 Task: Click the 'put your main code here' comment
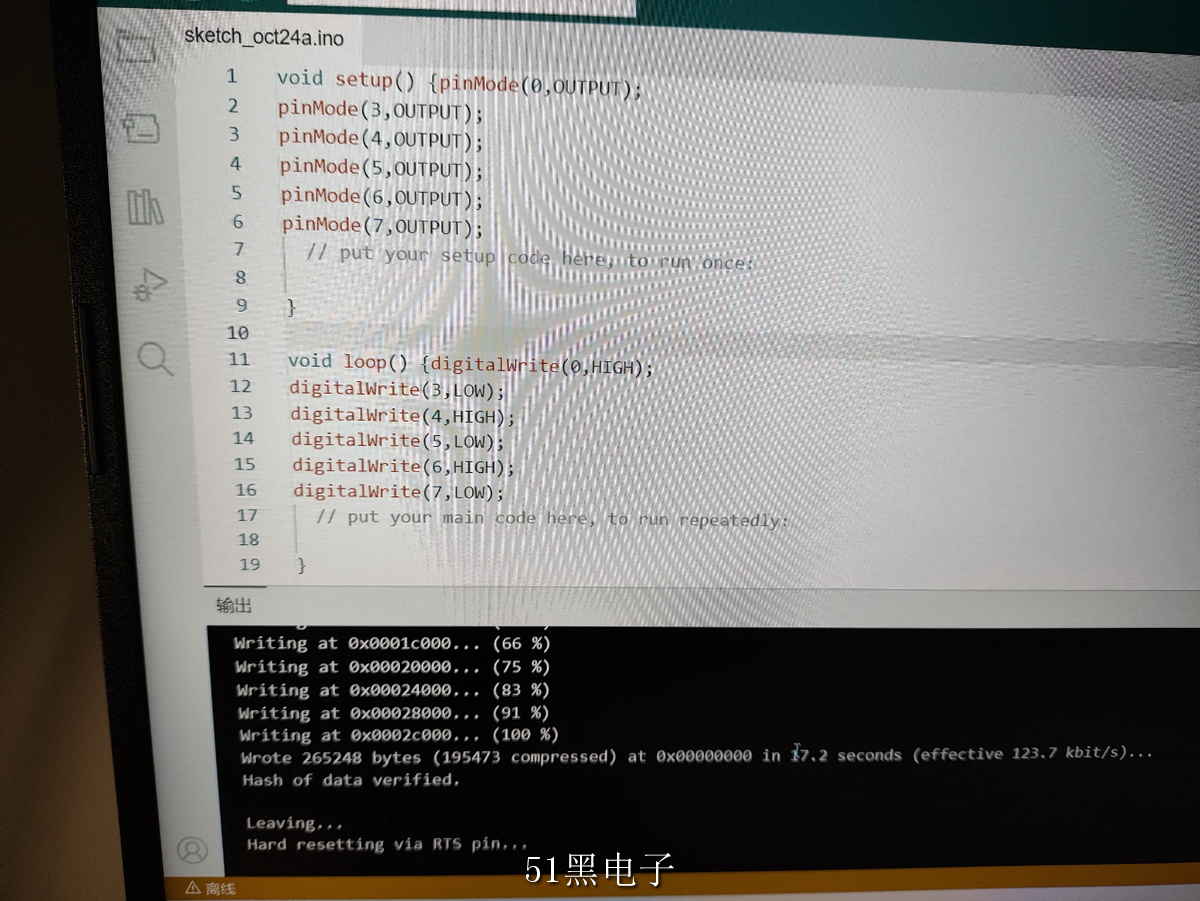pyautogui.click(x=553, y=518)
